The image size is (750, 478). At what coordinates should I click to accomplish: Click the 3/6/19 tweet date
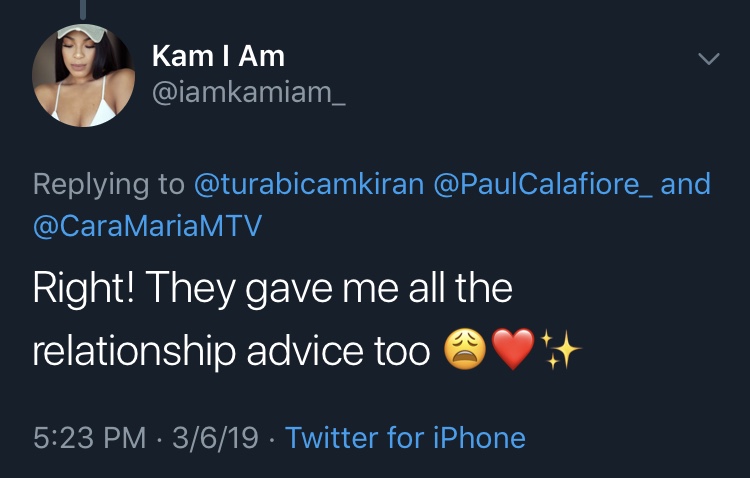click(215, 437)
